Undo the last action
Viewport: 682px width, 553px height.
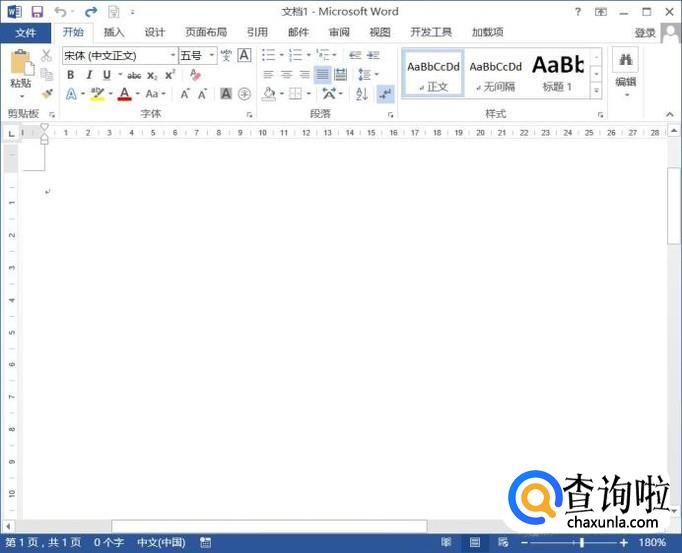(60, 12)
